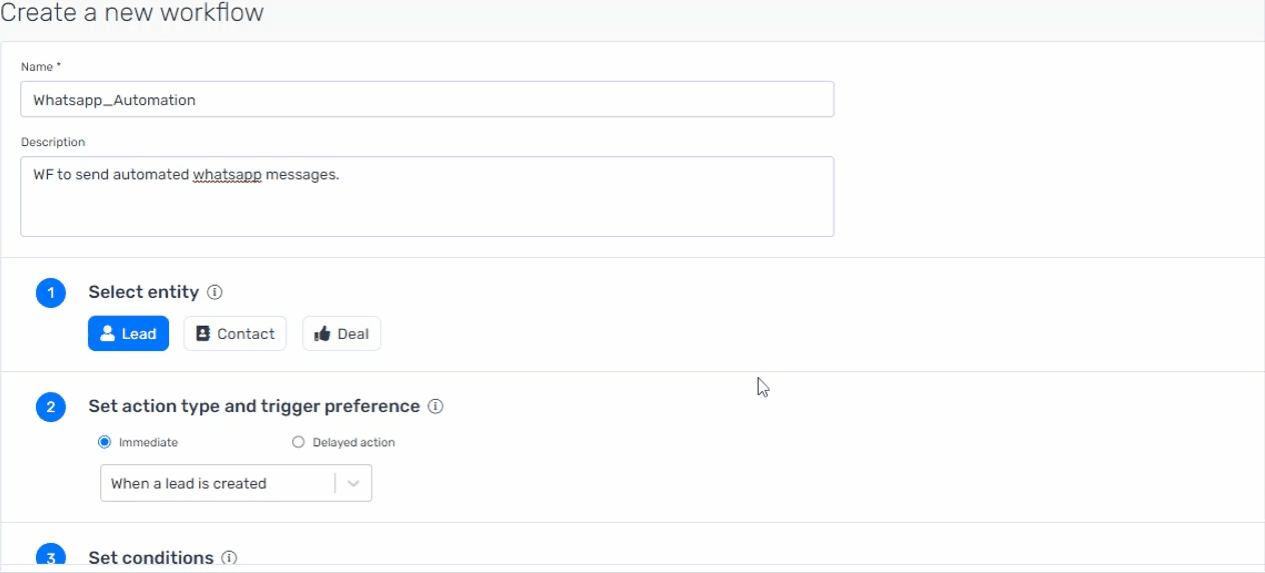Click the info icon beside Select entity
Screen dimensions: 1265x573
[x=214, y=293]
